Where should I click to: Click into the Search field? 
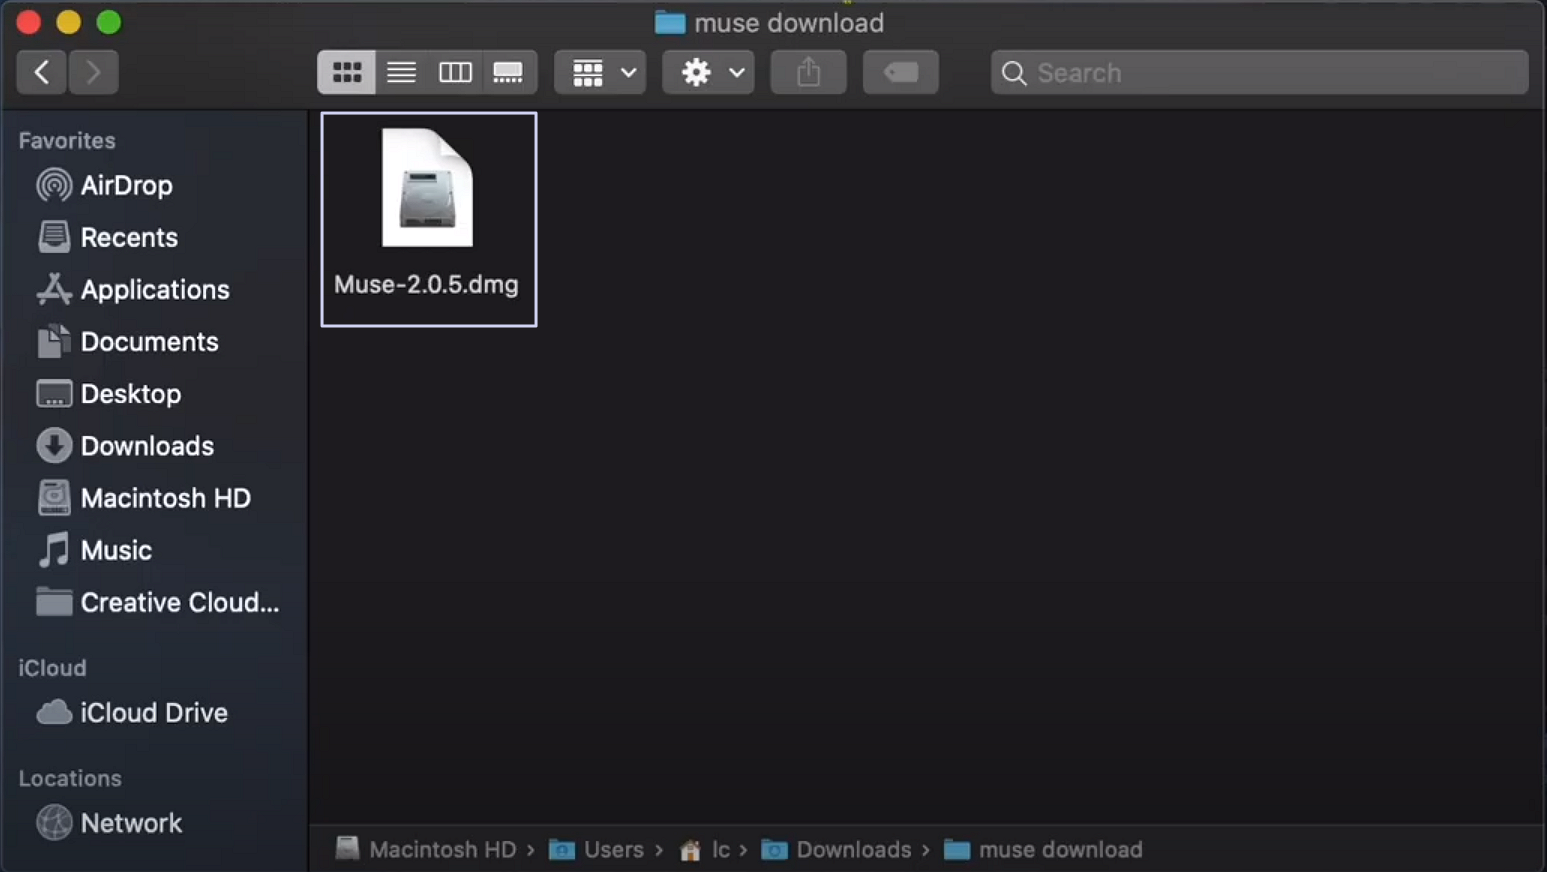pyautogui.click(x=1259, y=72)
